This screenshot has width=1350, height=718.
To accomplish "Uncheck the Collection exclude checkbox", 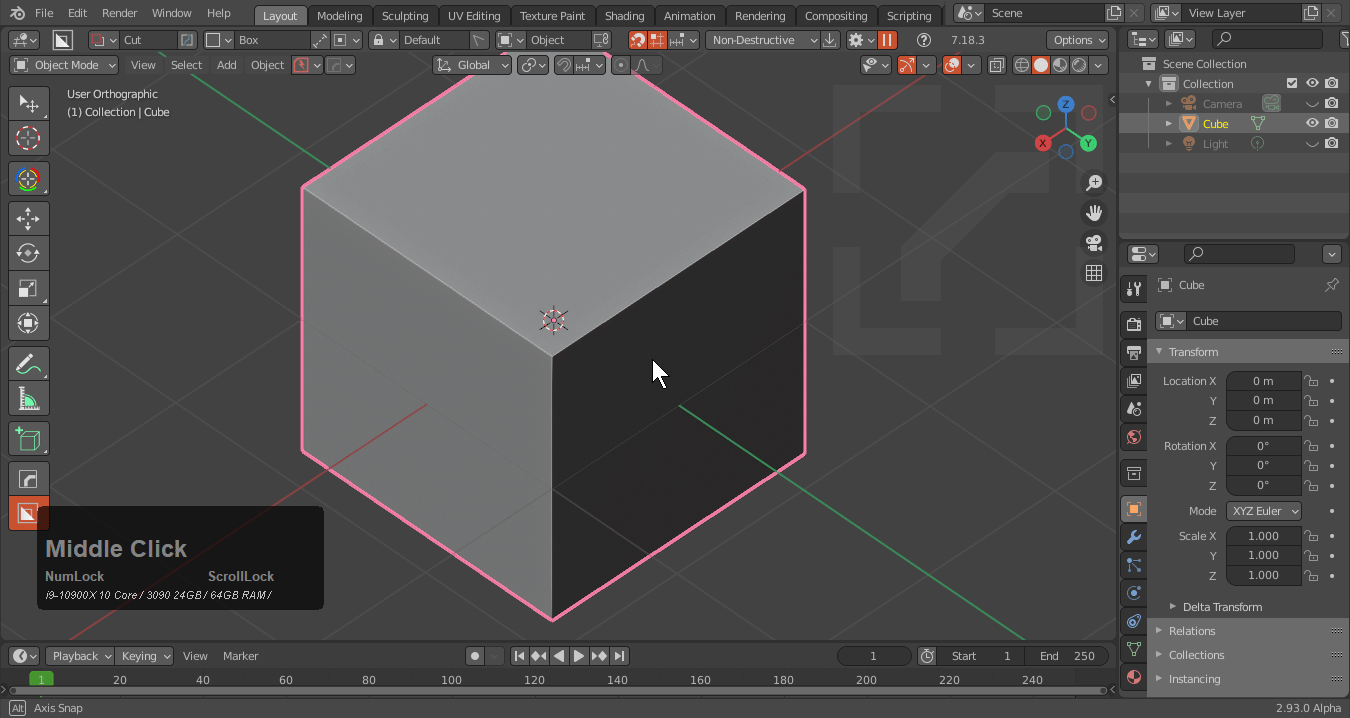I will pos(1292,84).
